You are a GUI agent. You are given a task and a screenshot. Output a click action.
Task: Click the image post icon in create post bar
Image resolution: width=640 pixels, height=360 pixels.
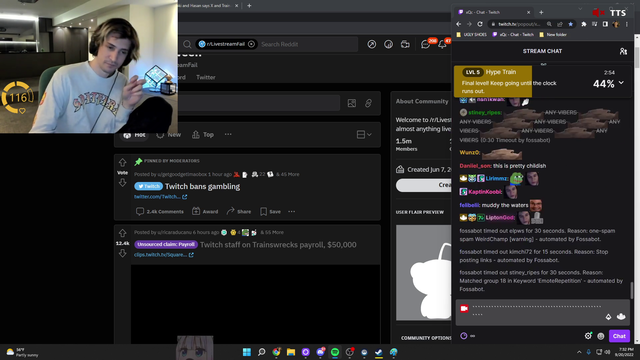tap(351, 103)
